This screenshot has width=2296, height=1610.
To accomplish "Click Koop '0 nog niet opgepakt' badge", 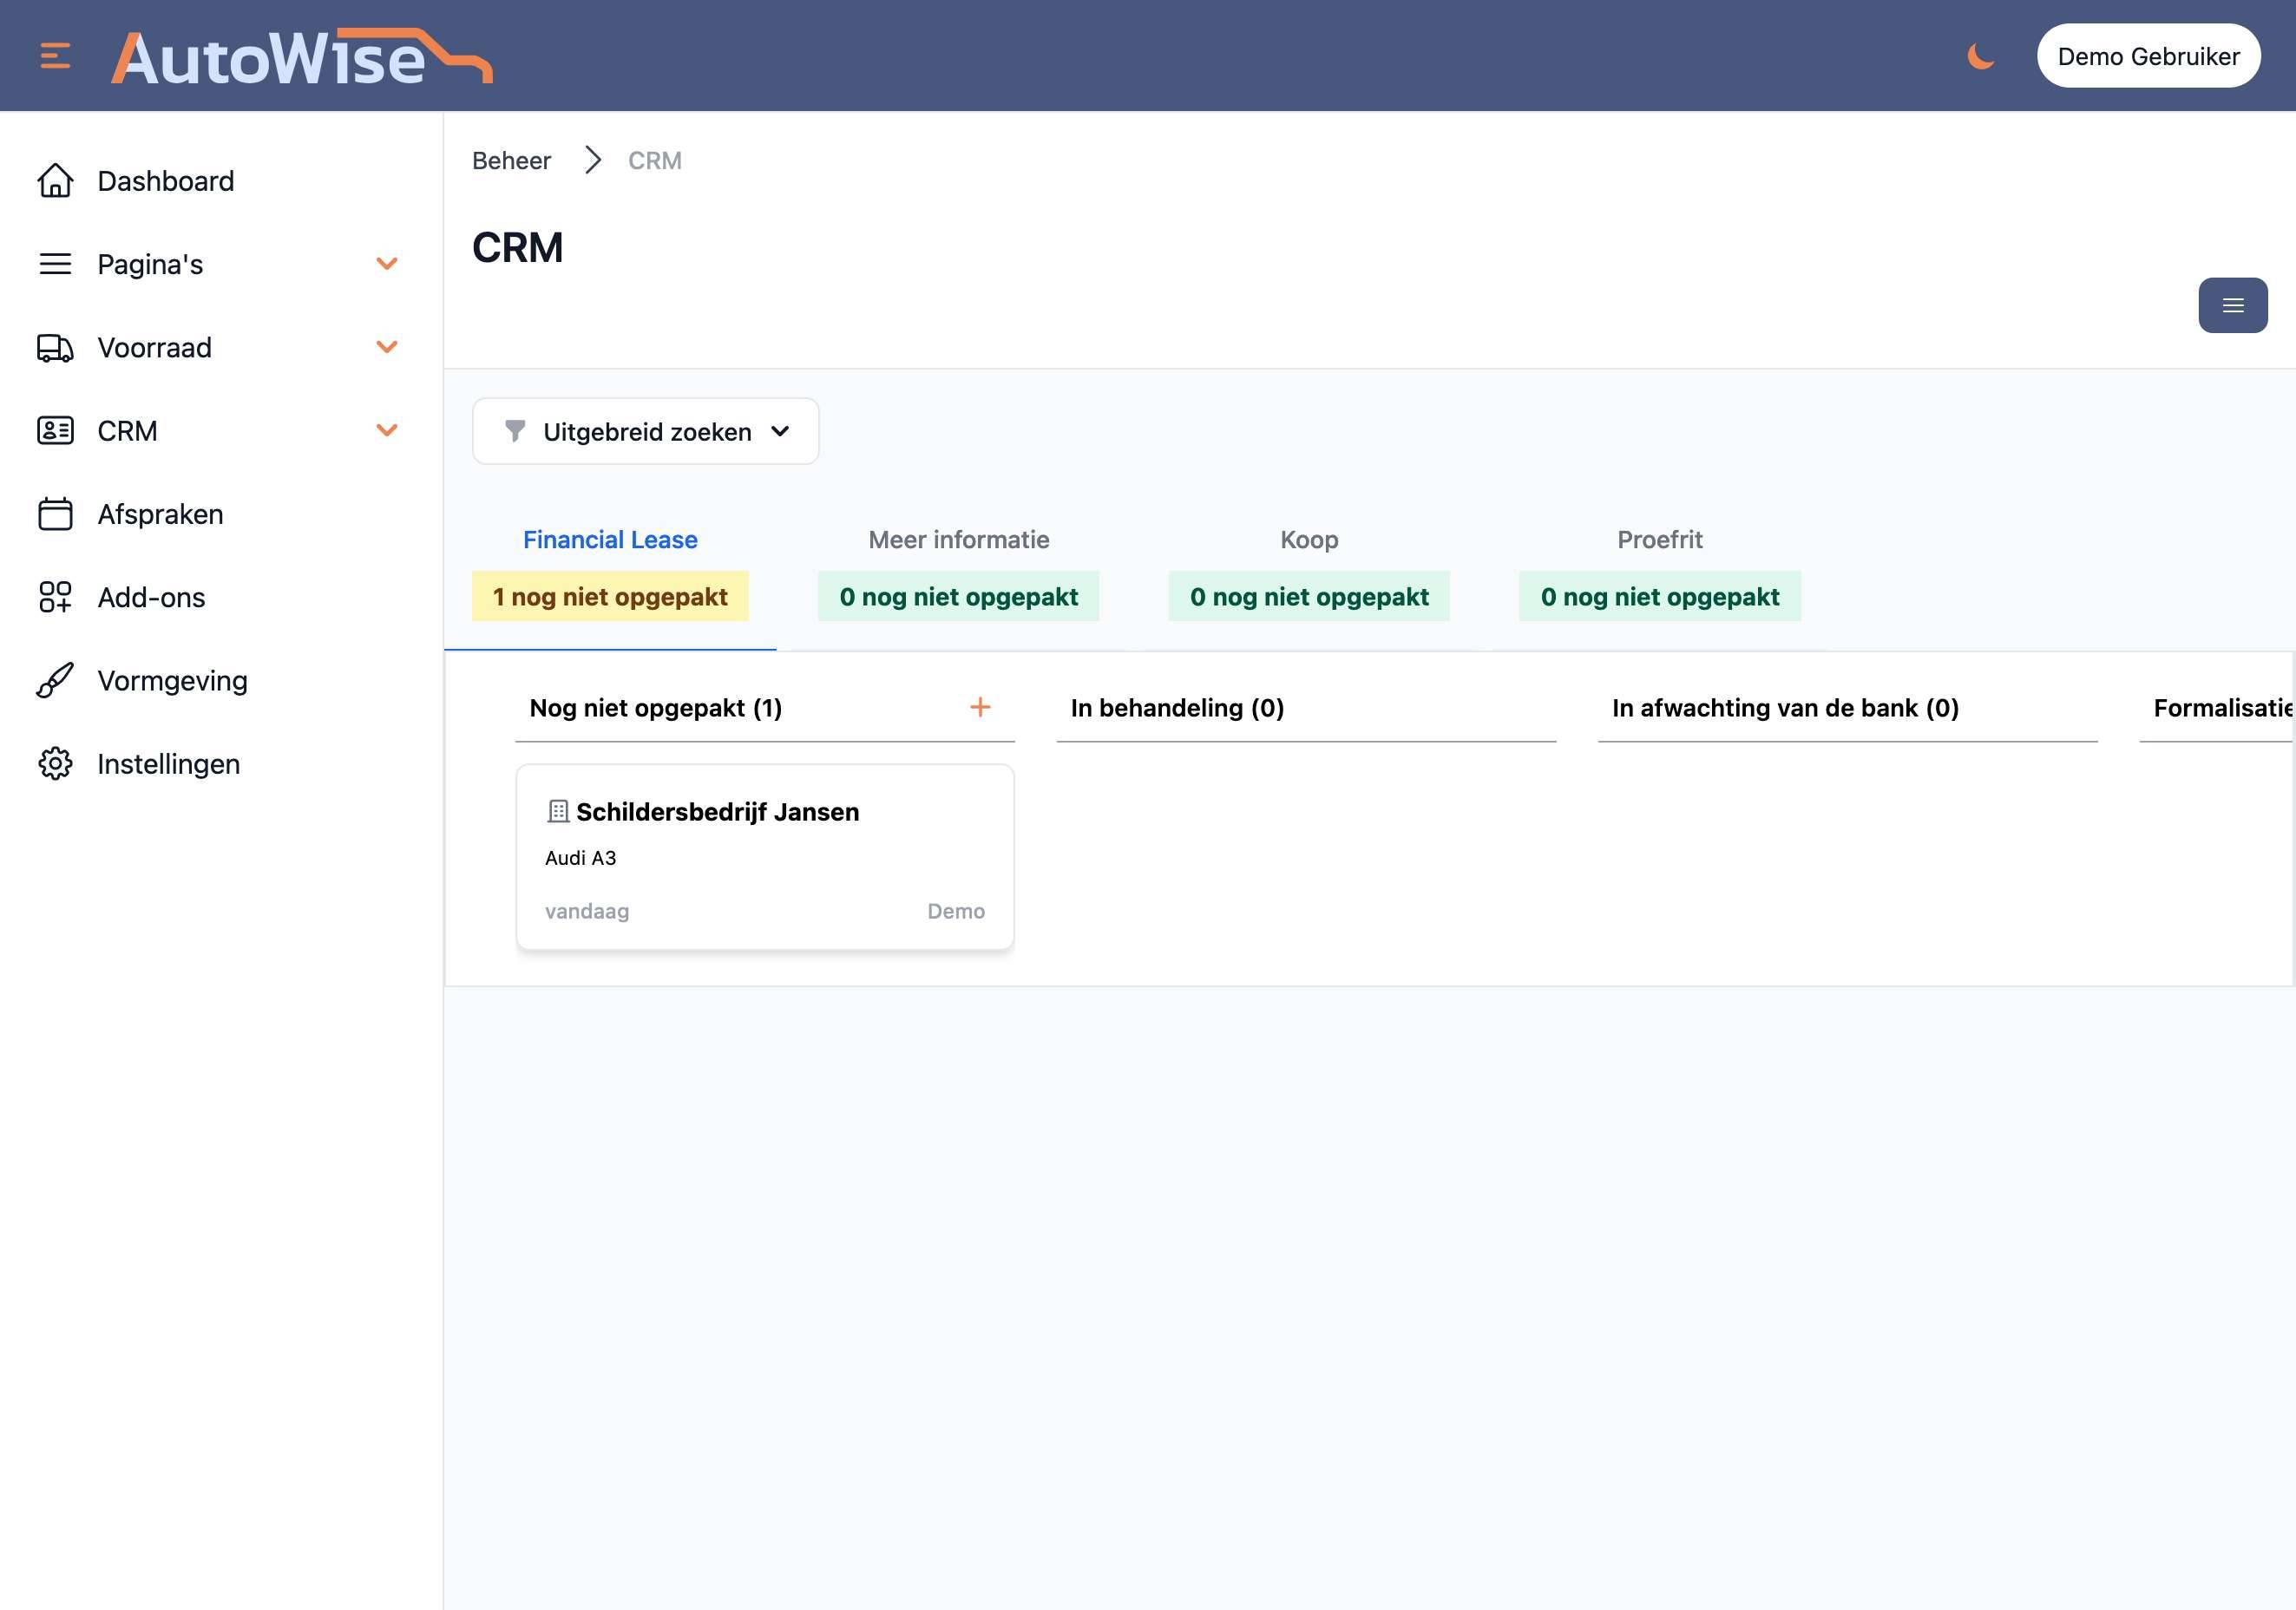I will coord(1309,596).
